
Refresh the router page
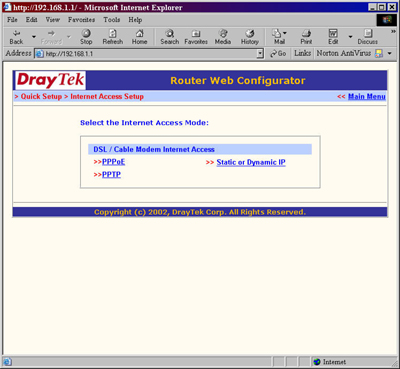click(113, 37)
